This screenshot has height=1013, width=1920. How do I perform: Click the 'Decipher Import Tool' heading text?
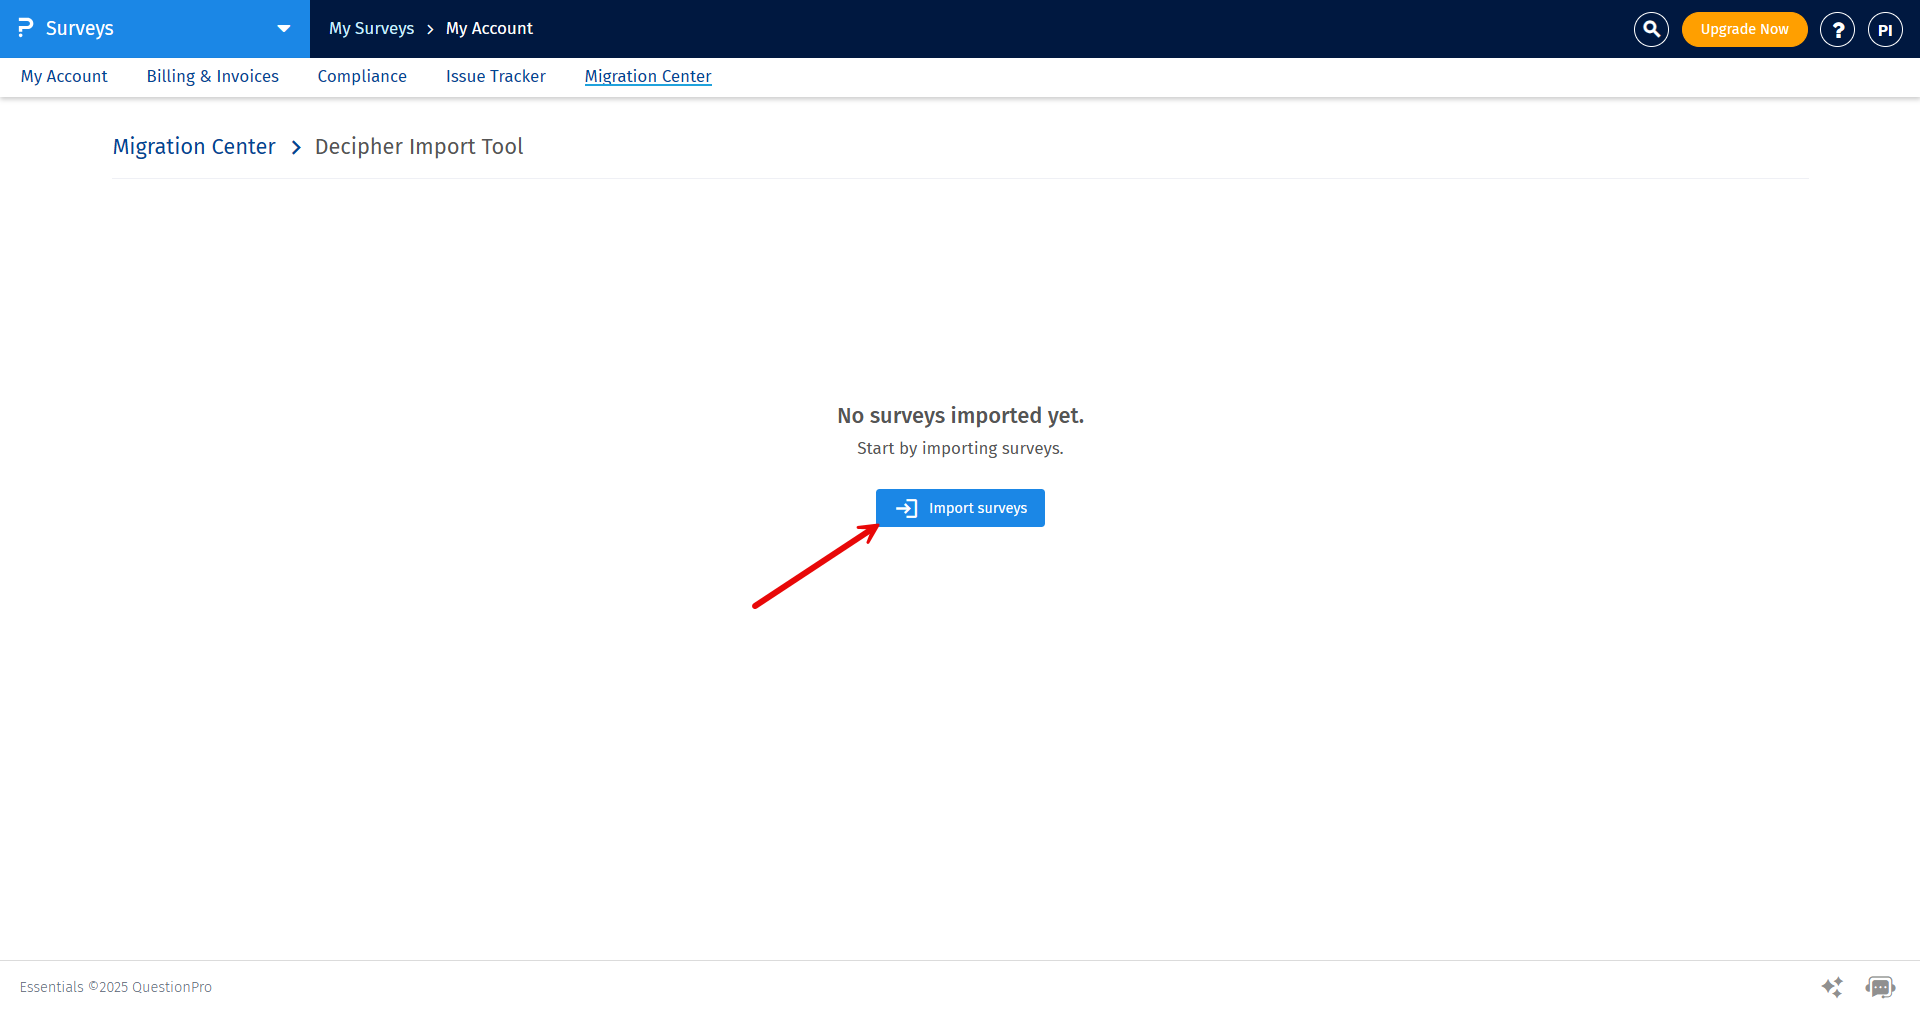pyautogui.click(x=419, y=147)
